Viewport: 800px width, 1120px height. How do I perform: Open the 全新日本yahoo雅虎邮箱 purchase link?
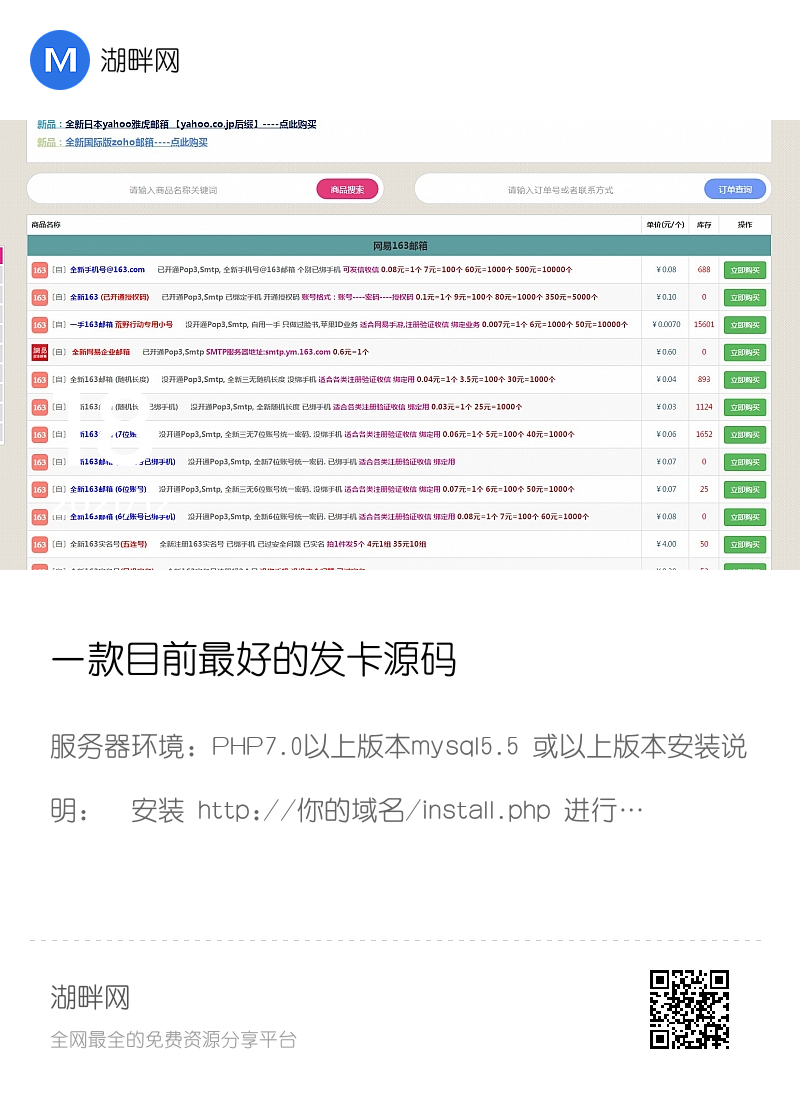pyautogui.click(x=191, y=124)
